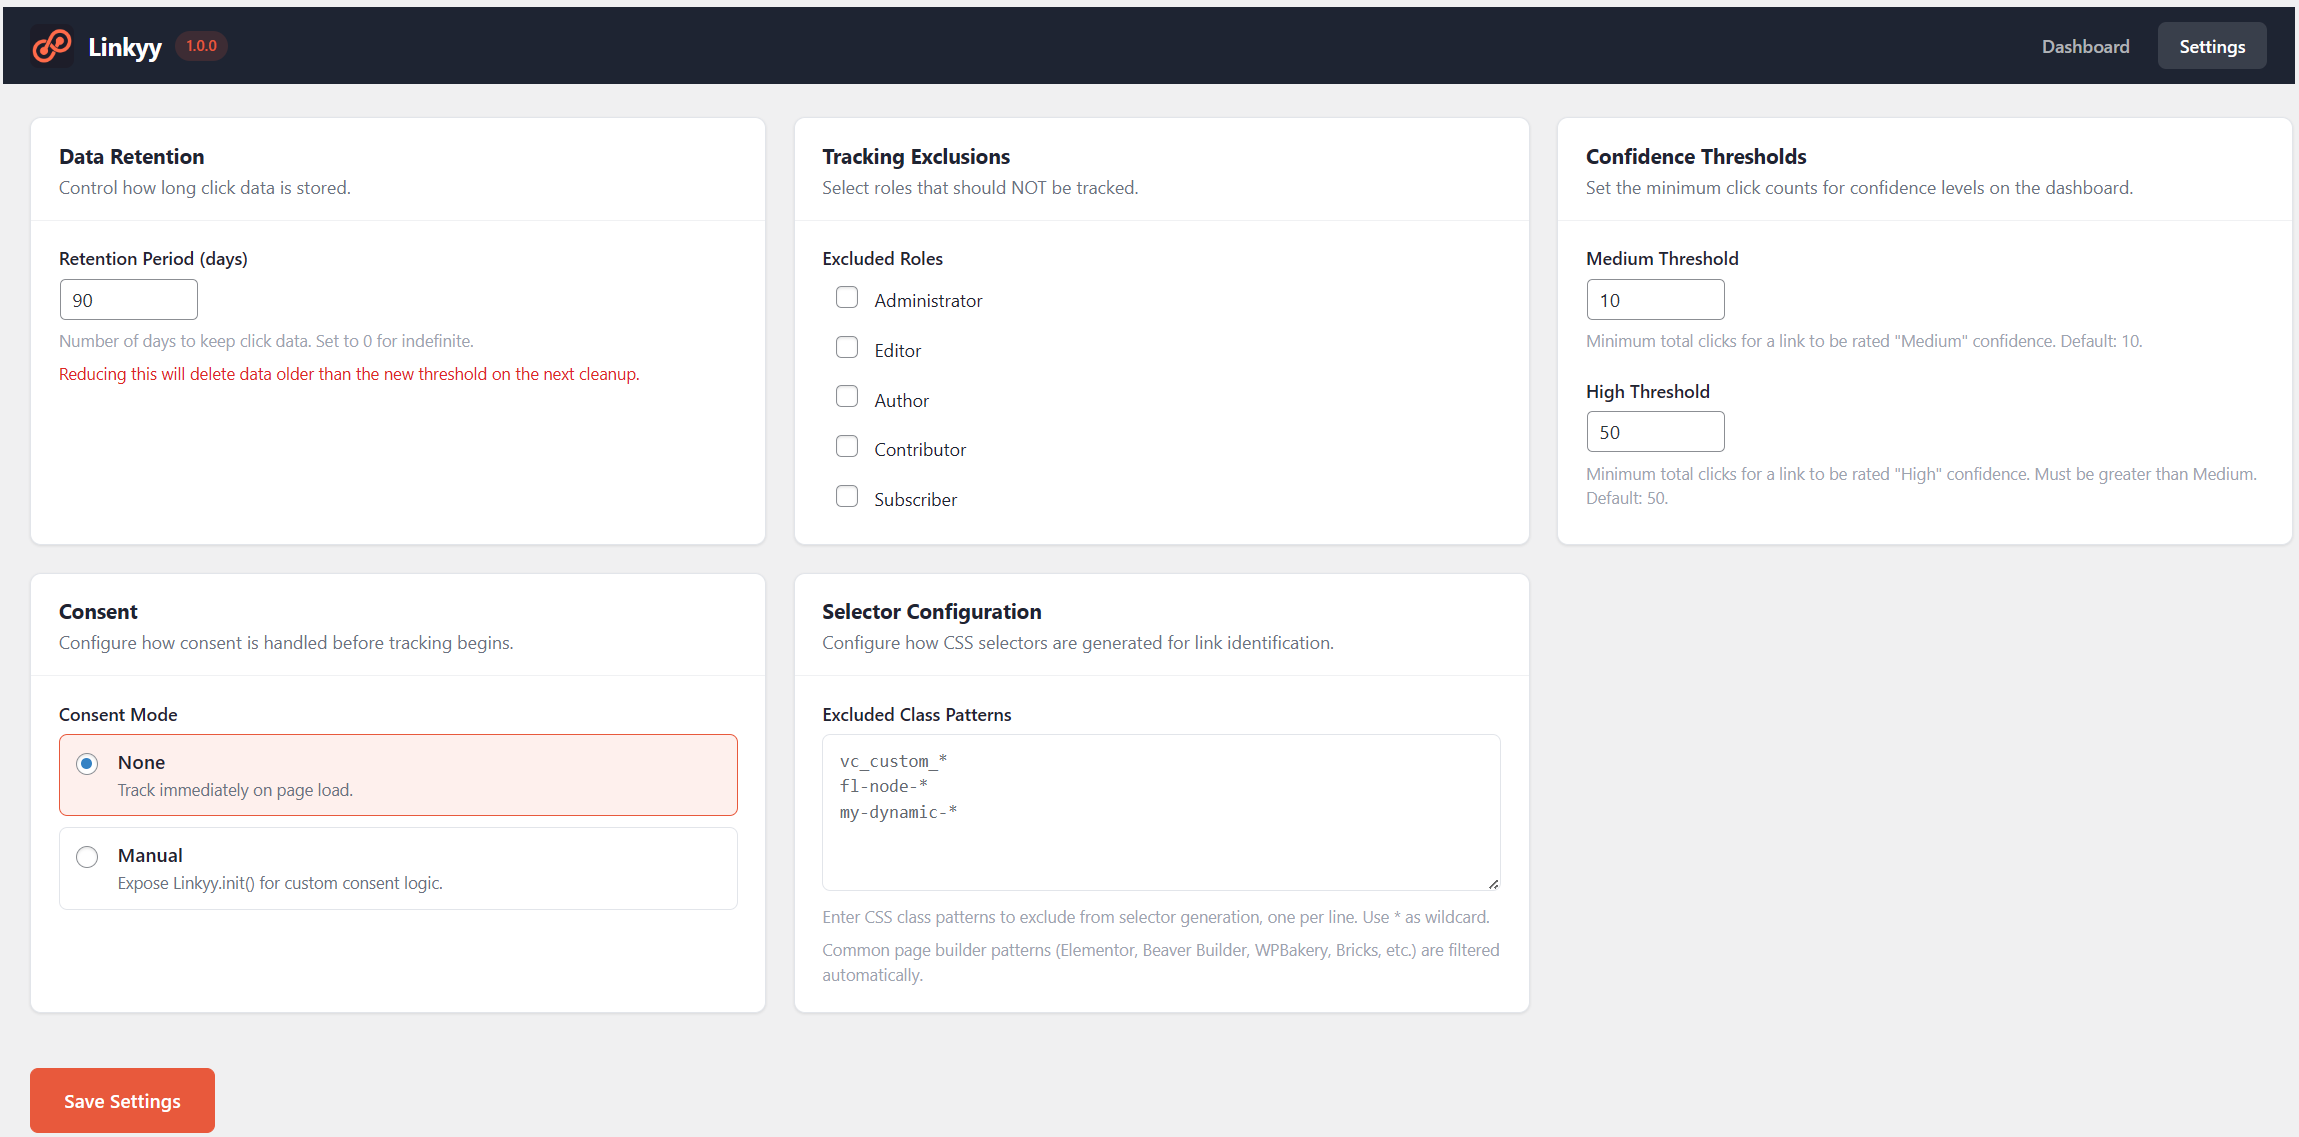2299x1137 pixels.
Task: Exclude Administrator role from tracking
Action: [x=847, y=297]
